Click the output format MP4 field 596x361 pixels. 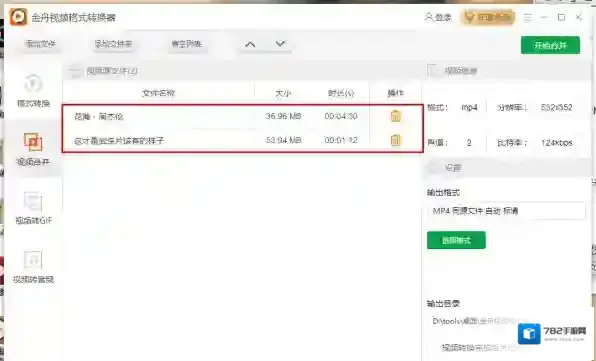506,211
